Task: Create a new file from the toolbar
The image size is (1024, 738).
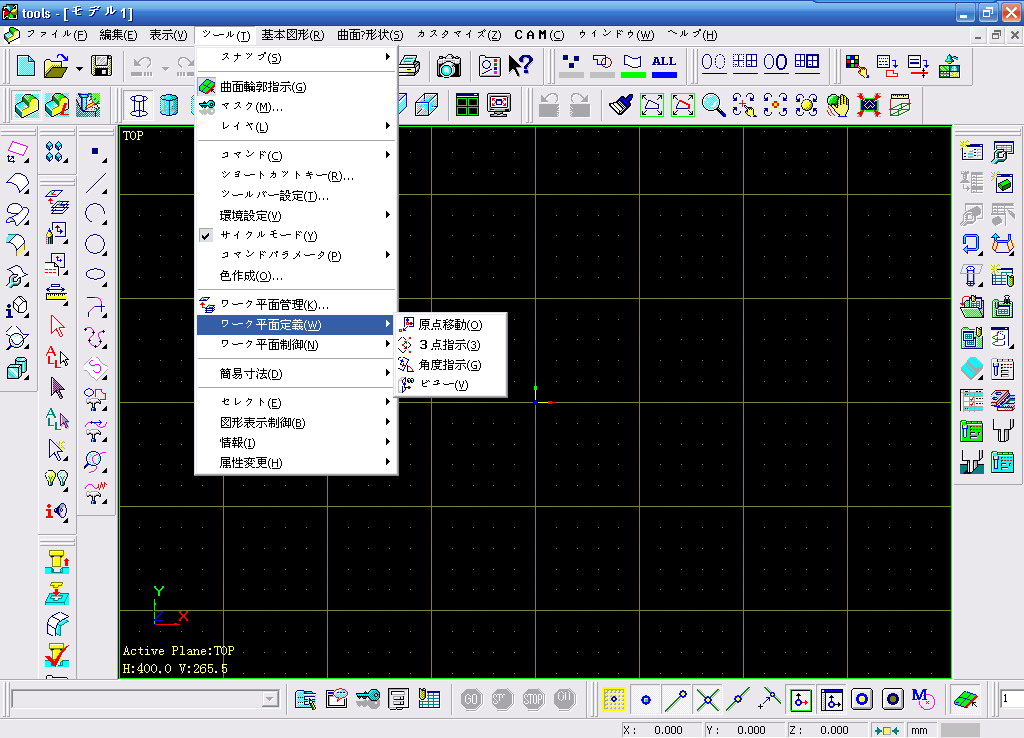Action: pos(25,65)
